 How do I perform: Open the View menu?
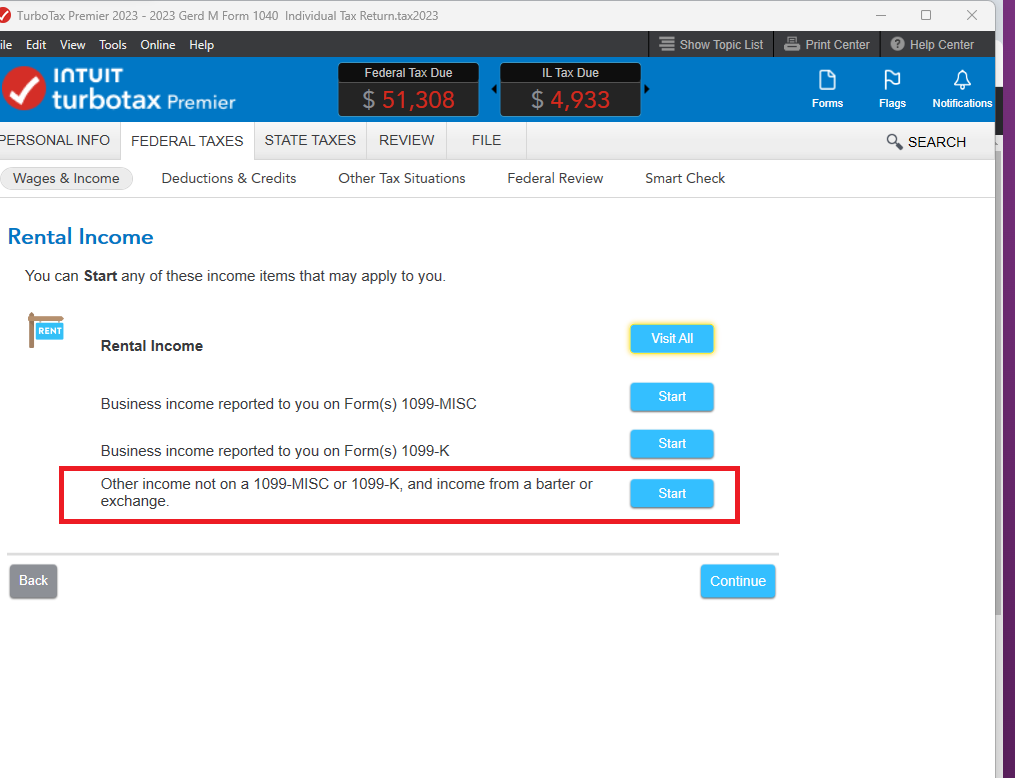(72, 45)
